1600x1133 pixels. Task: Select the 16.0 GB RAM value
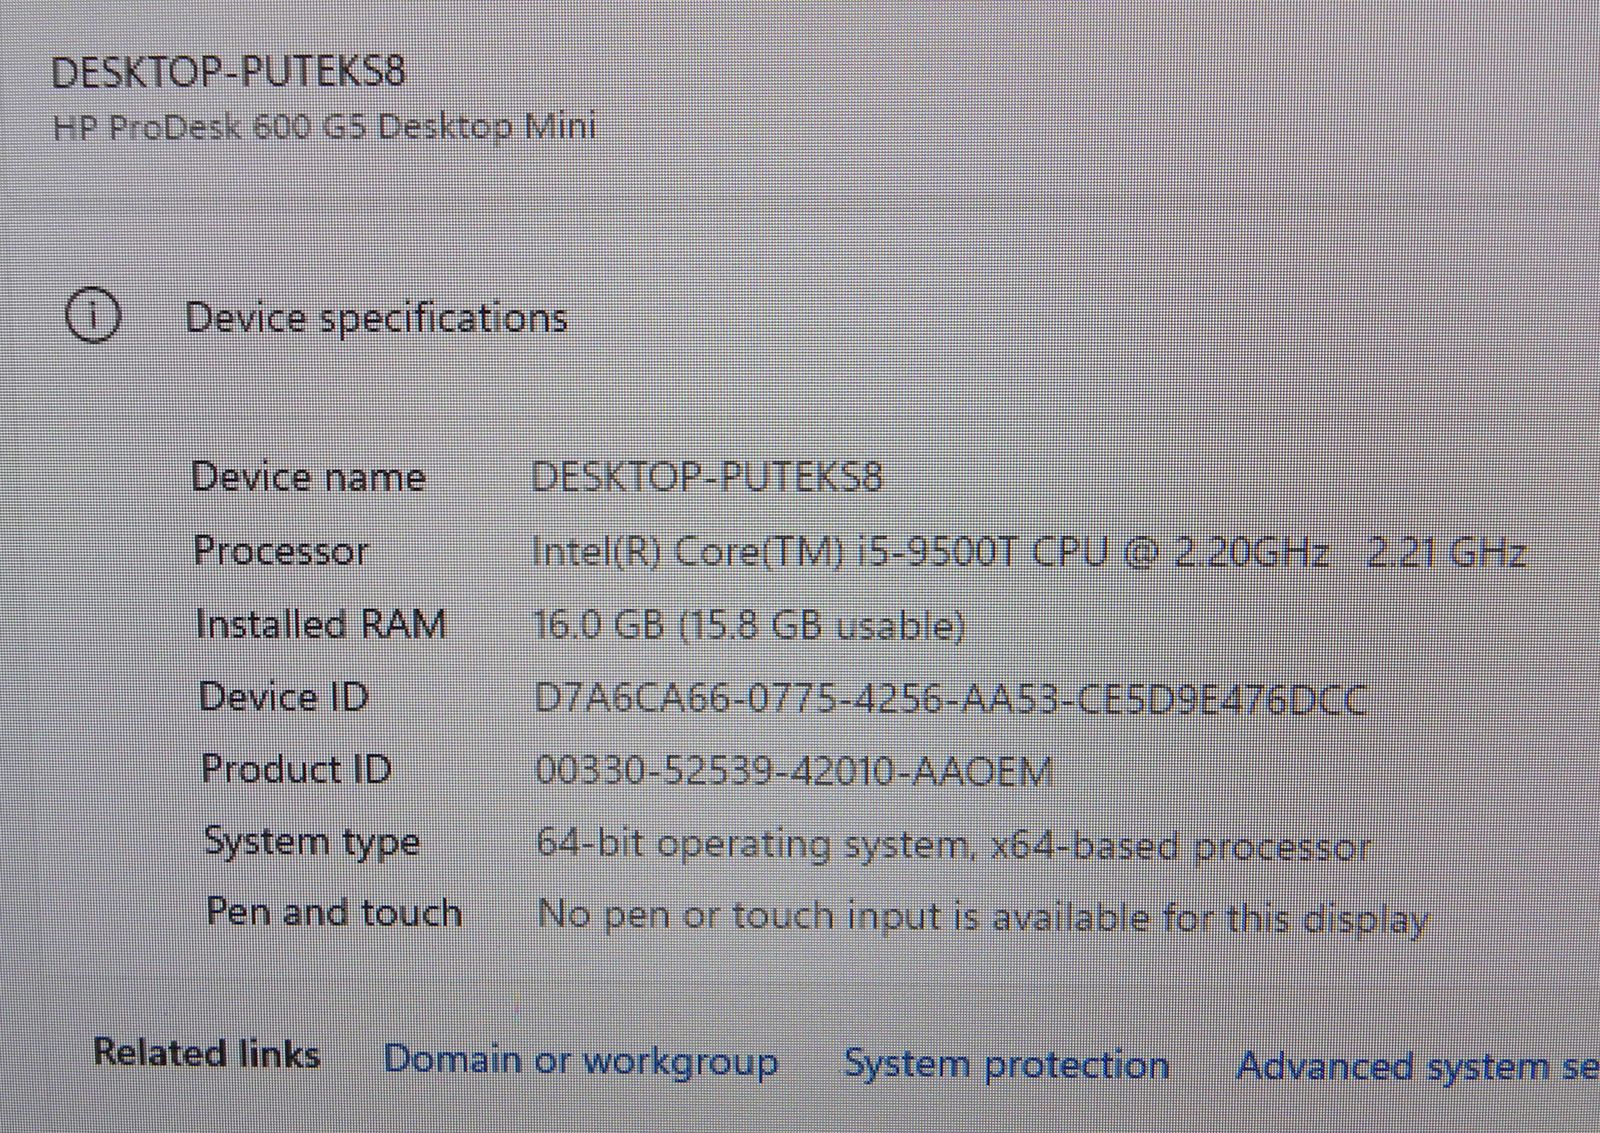[x=750, y=626]
